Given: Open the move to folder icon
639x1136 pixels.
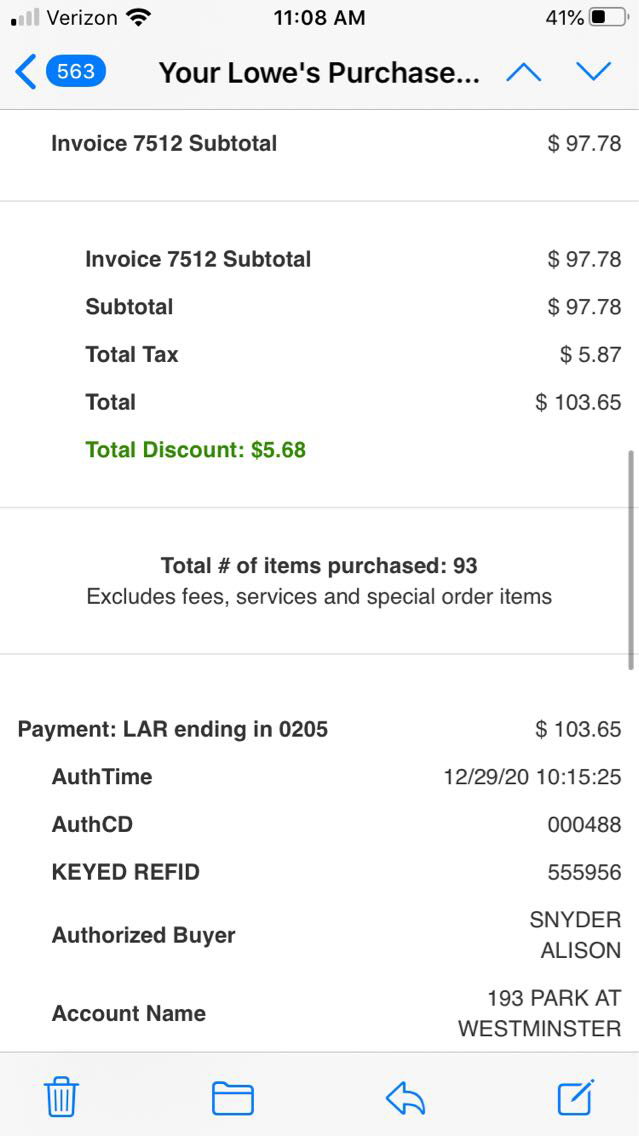Looking at the screenshot, I should 232,1098.
